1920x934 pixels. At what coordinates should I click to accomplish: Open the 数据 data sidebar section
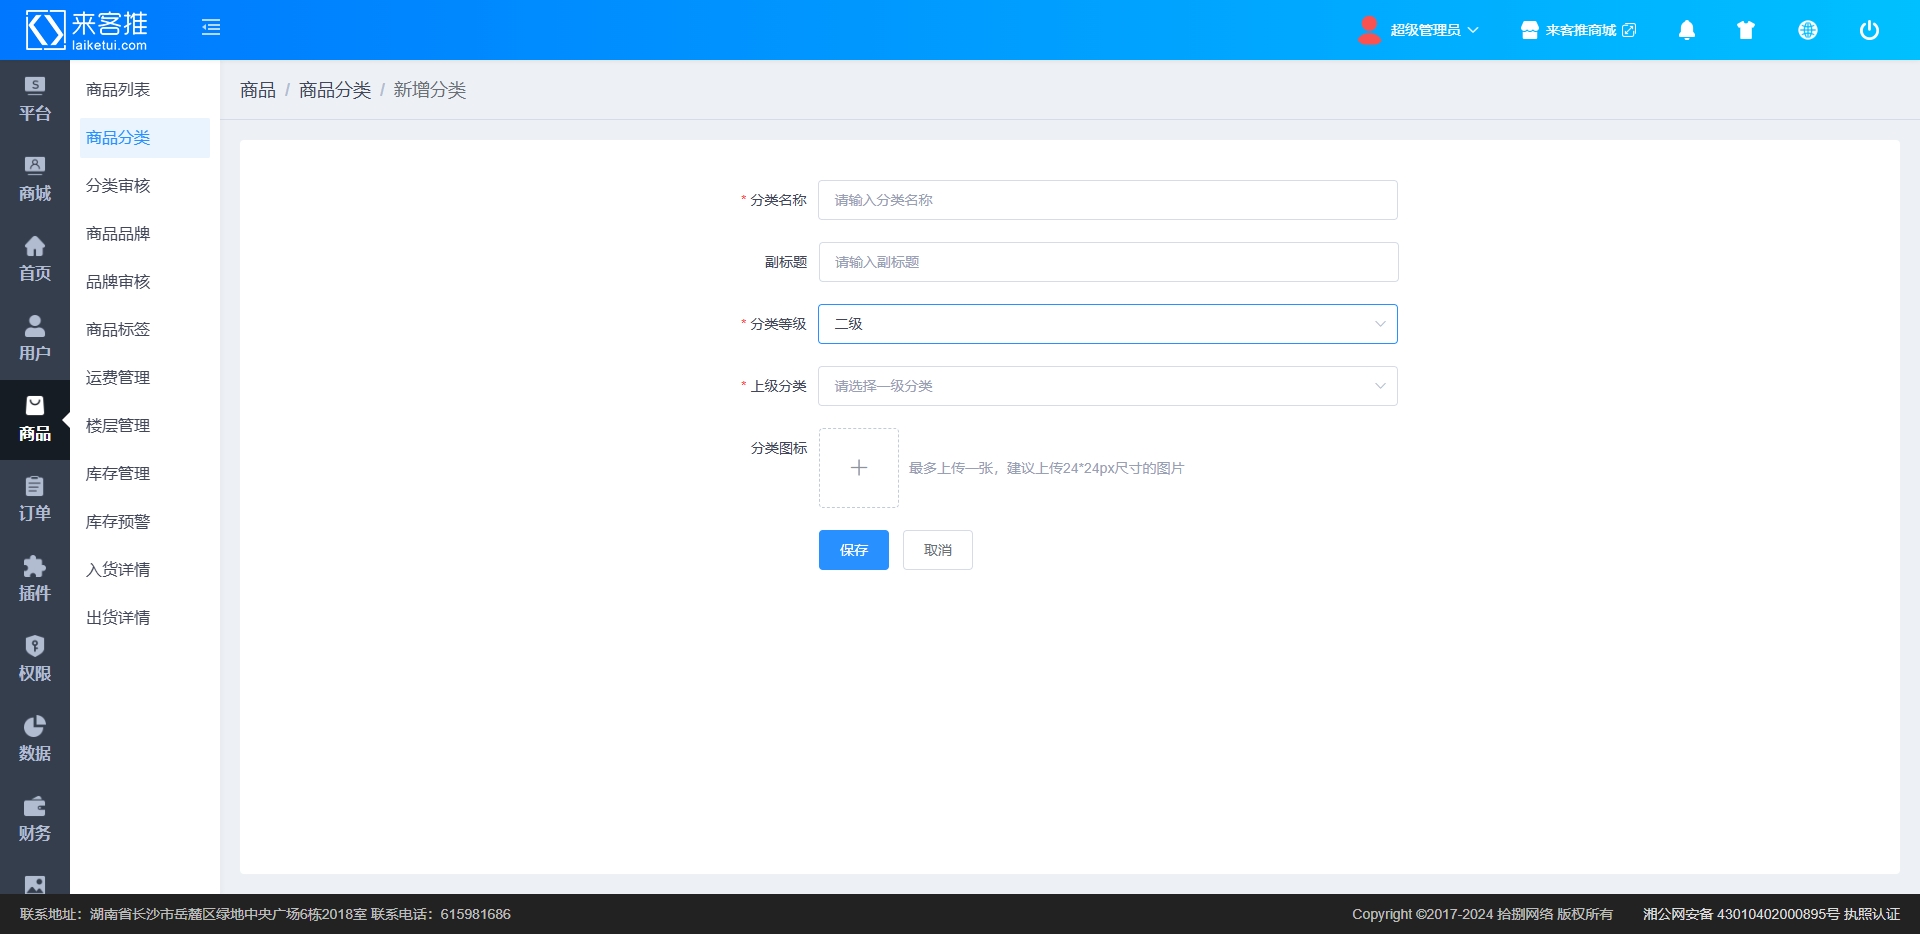tap(35, 739)
